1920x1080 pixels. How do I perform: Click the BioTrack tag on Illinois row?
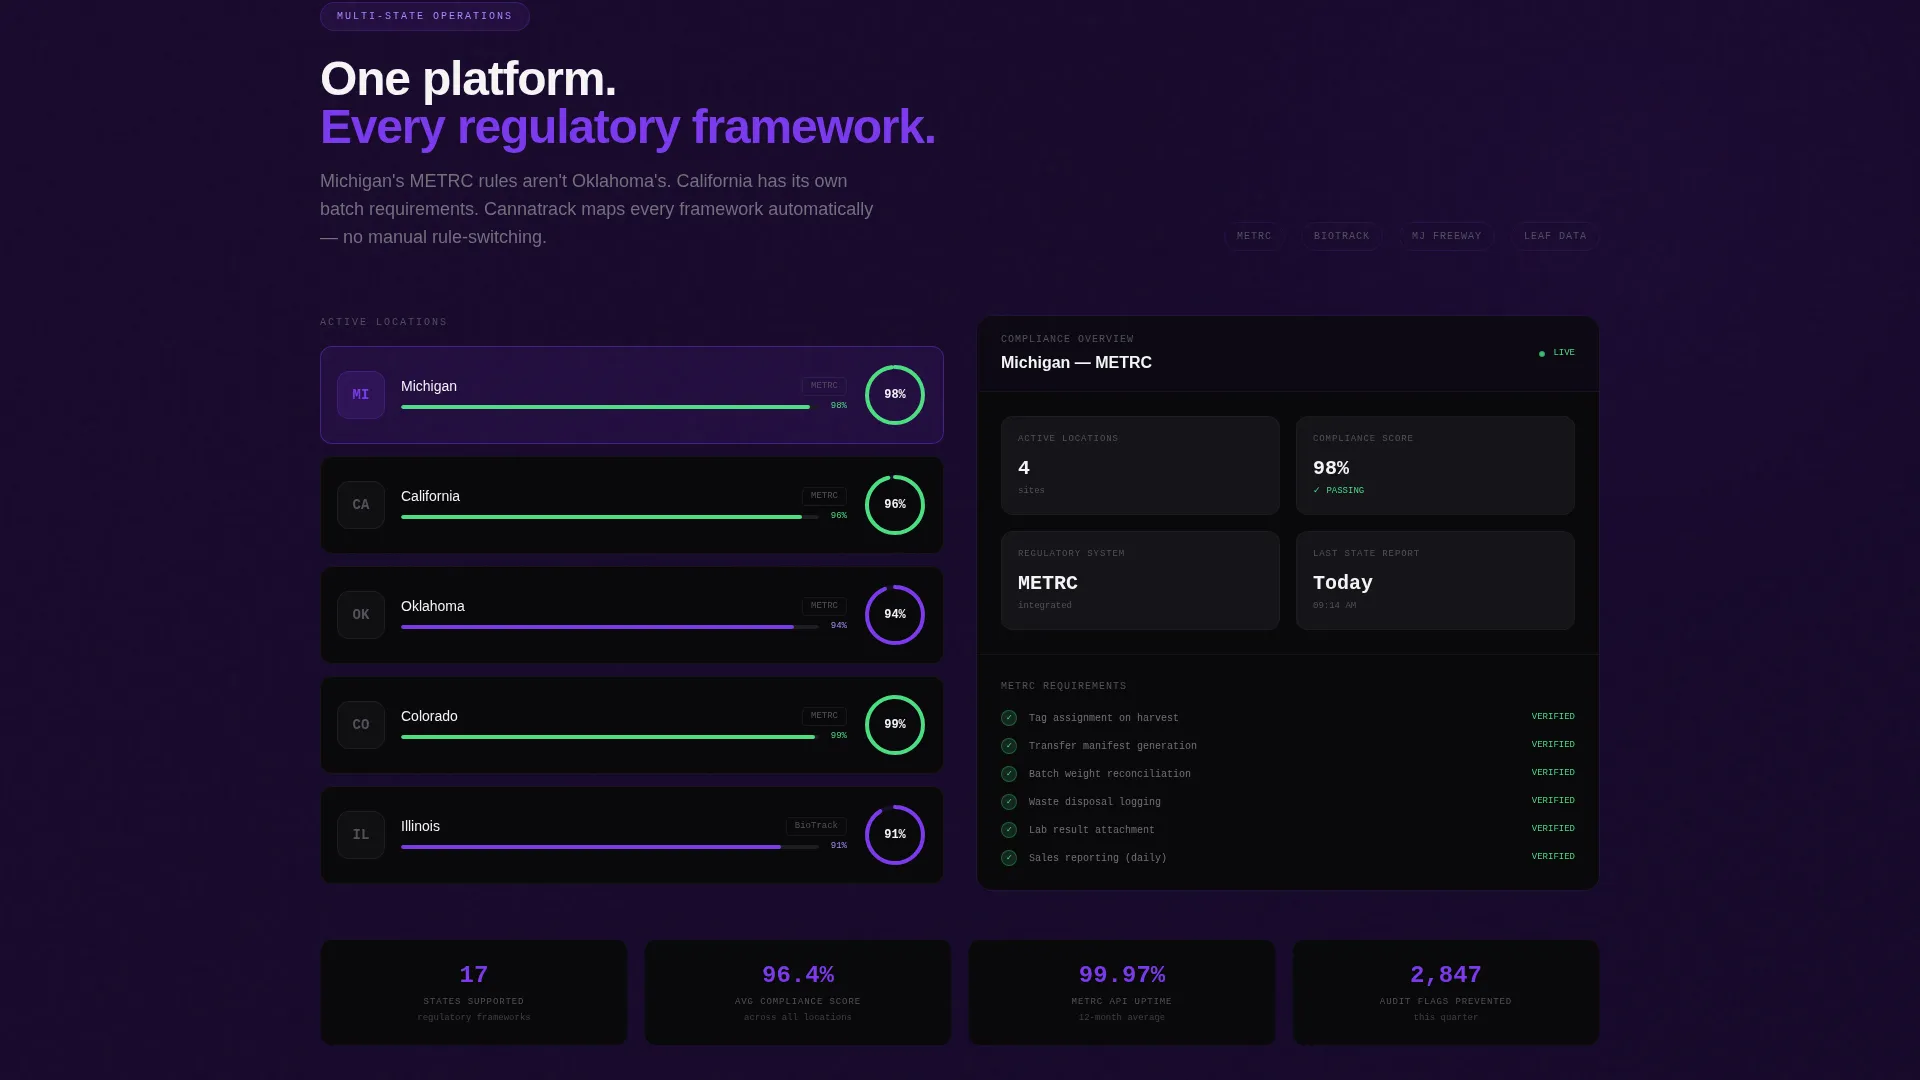(816, 826)
